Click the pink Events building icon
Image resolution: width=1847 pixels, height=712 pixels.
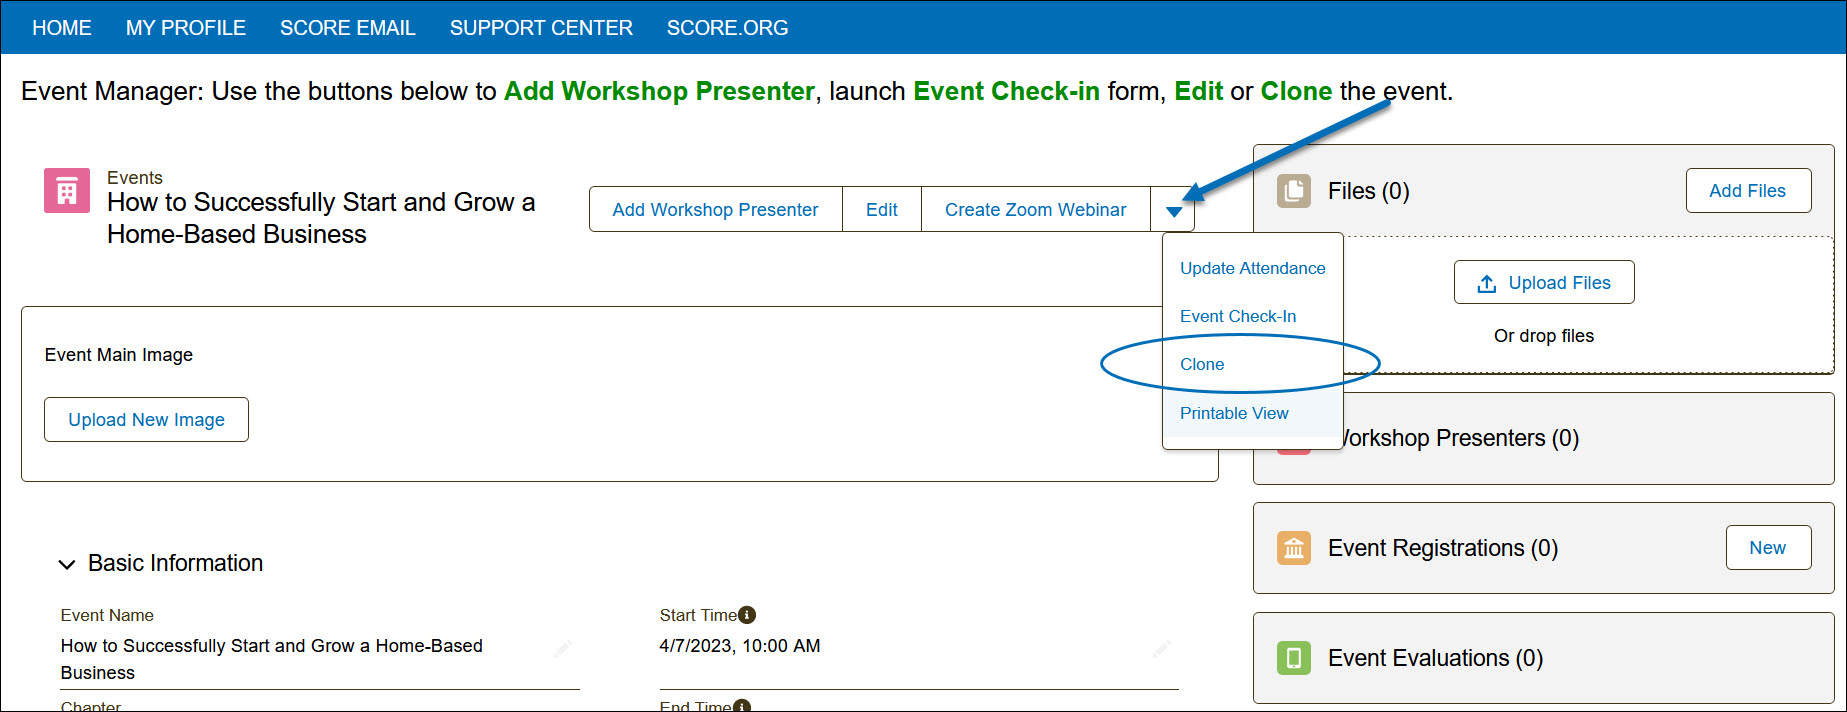[67, 191]
